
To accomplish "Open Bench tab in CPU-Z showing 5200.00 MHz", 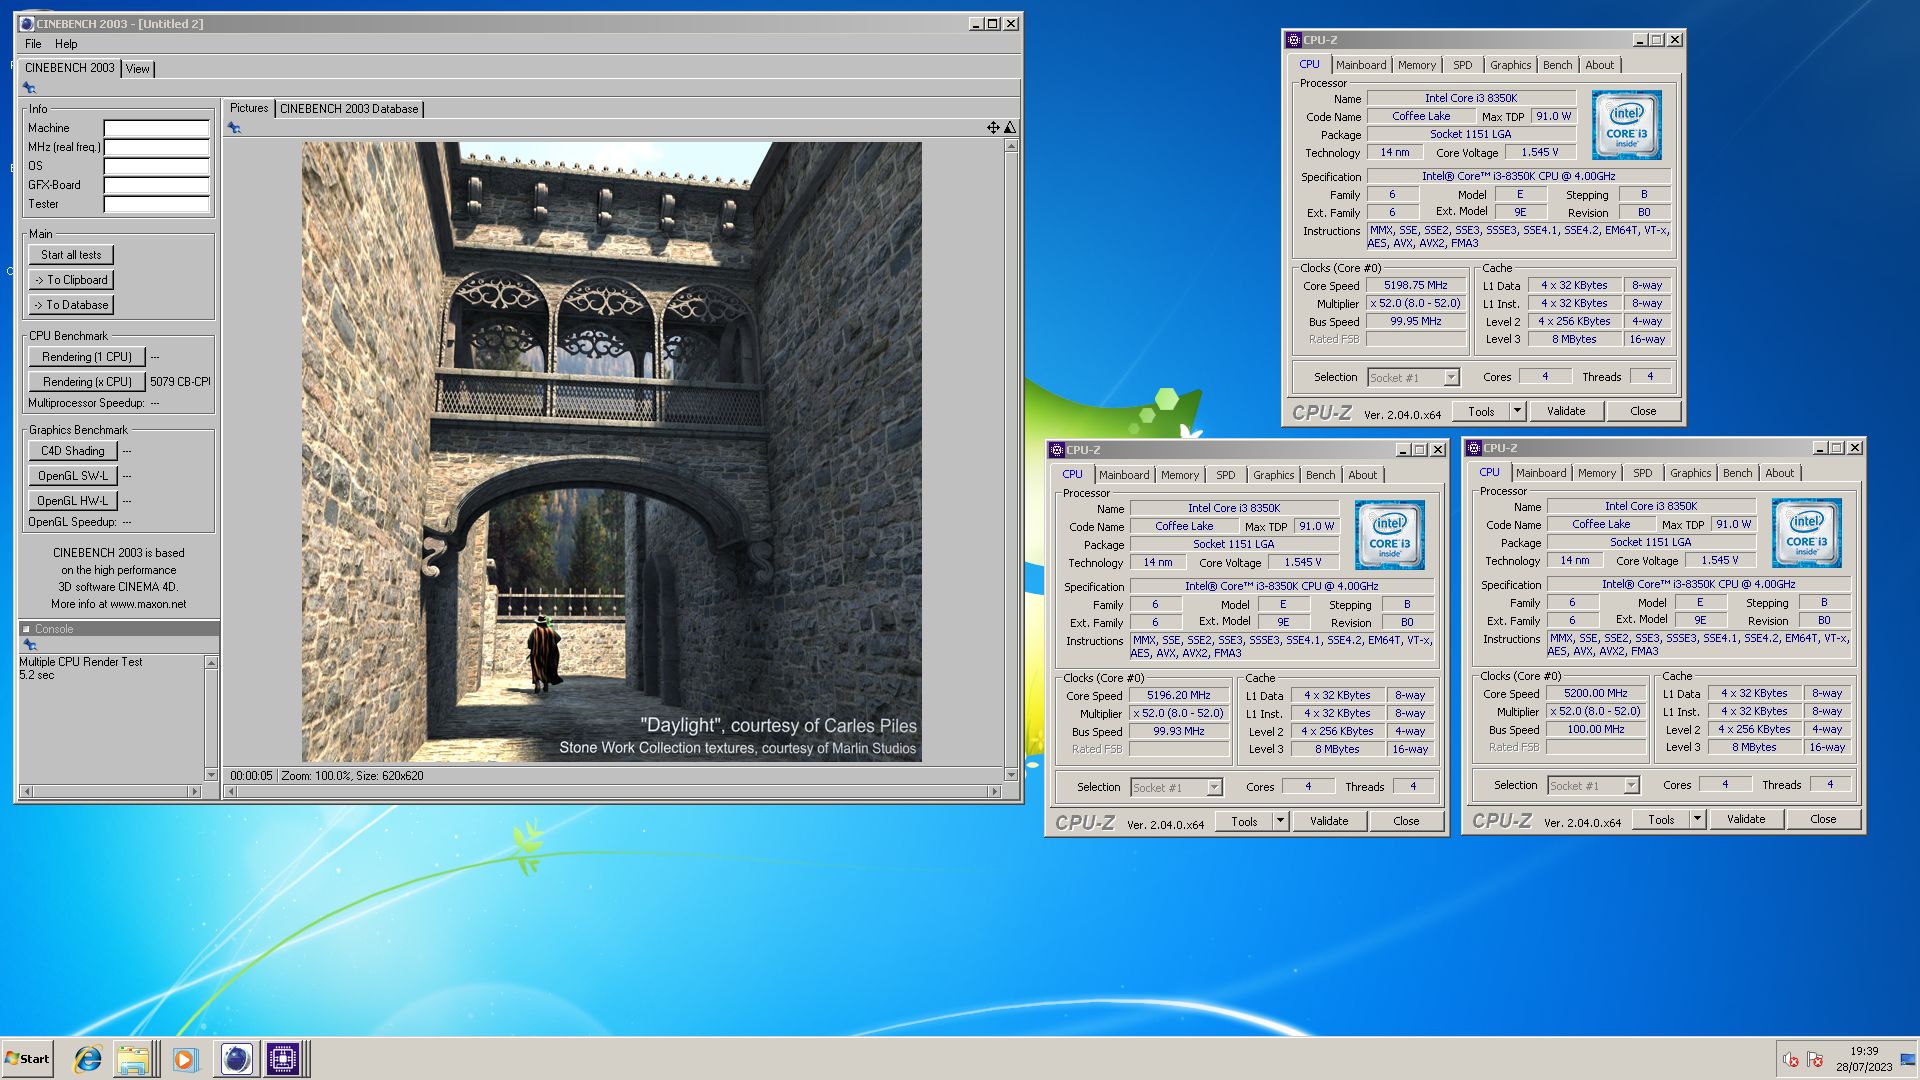I will coord(1738,473).
